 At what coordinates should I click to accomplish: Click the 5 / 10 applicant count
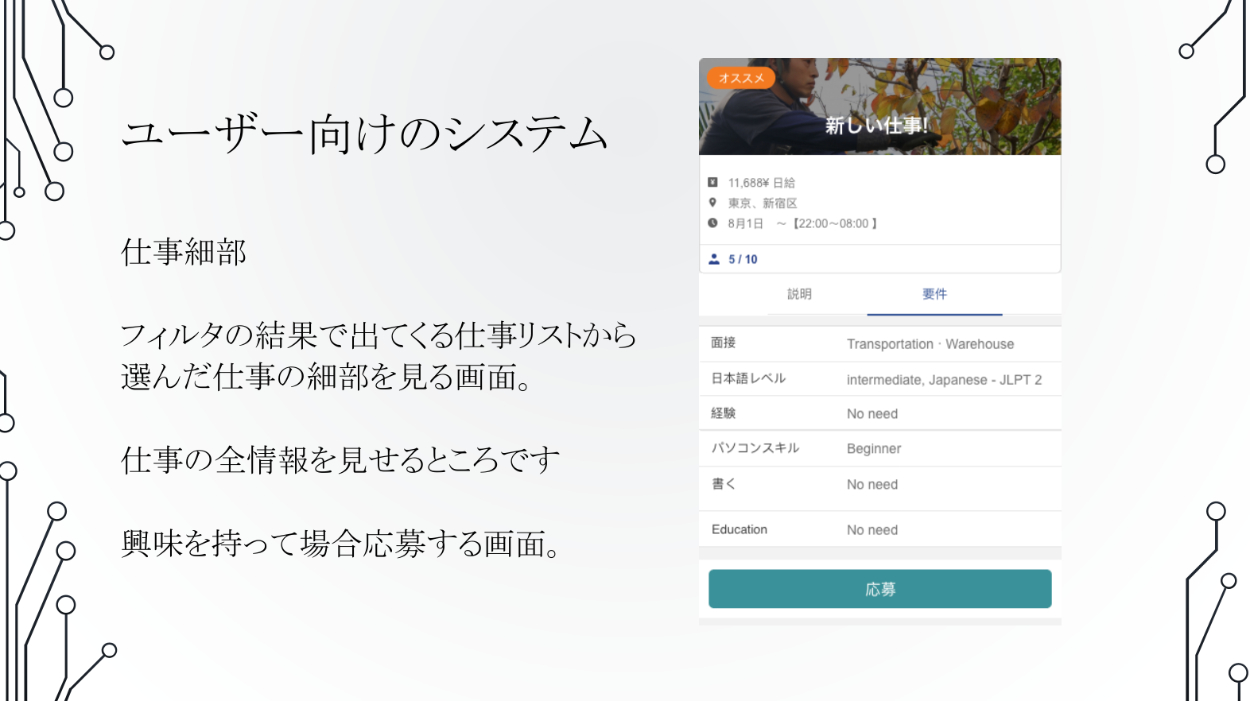pos(743,259)
